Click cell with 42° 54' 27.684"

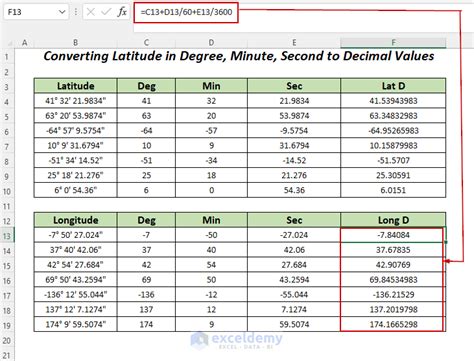(75, 265)
